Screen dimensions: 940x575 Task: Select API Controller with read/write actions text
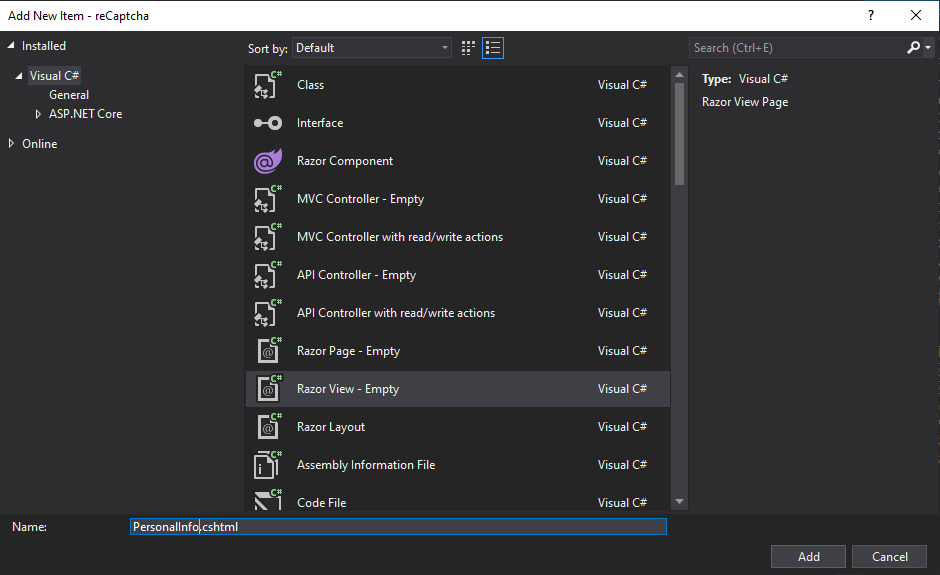(x=396, y=313)
